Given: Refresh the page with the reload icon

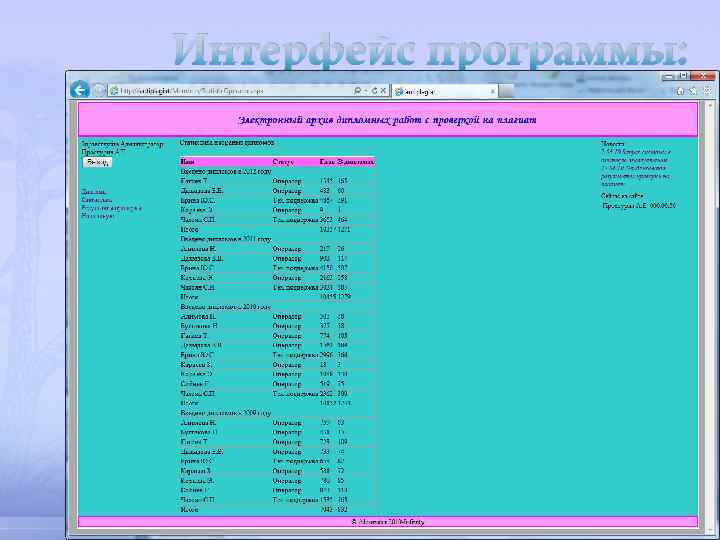Looking at the screenshot, I should pyautogui.click(x=374, y=91).
